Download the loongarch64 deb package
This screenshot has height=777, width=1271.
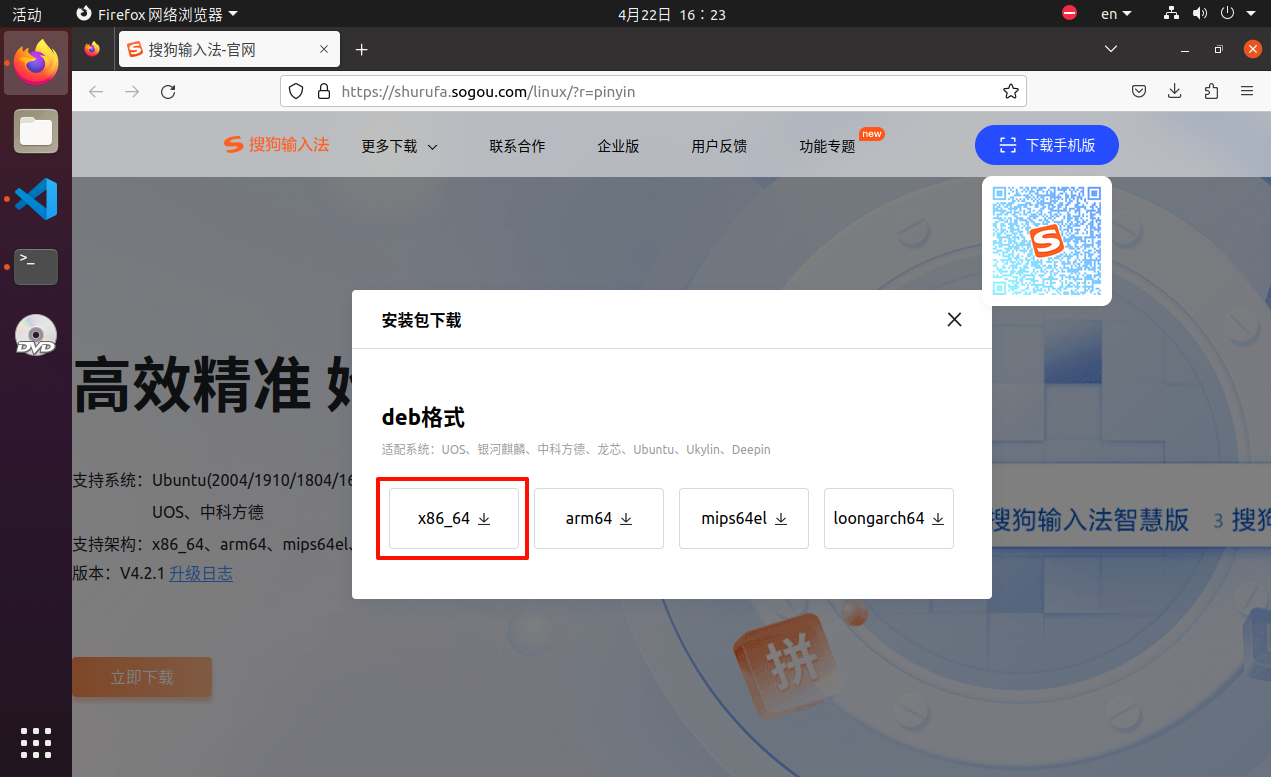click(x=889, y=518)
